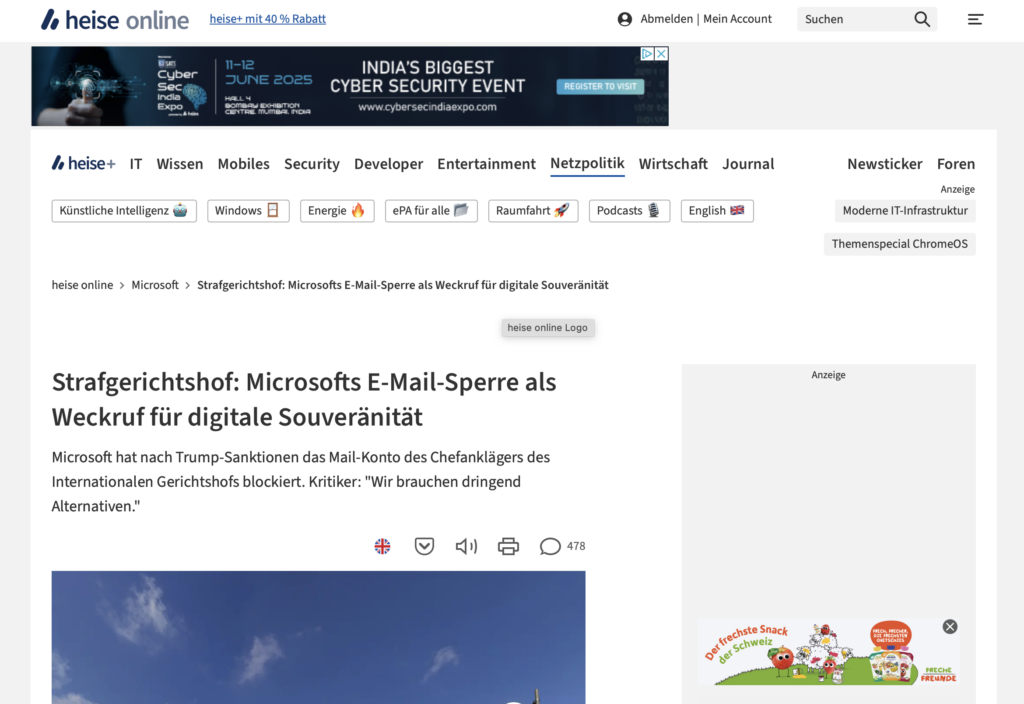Open the Wissen menu item
This screenshot has width=1024, height=704.
[180, 164]
